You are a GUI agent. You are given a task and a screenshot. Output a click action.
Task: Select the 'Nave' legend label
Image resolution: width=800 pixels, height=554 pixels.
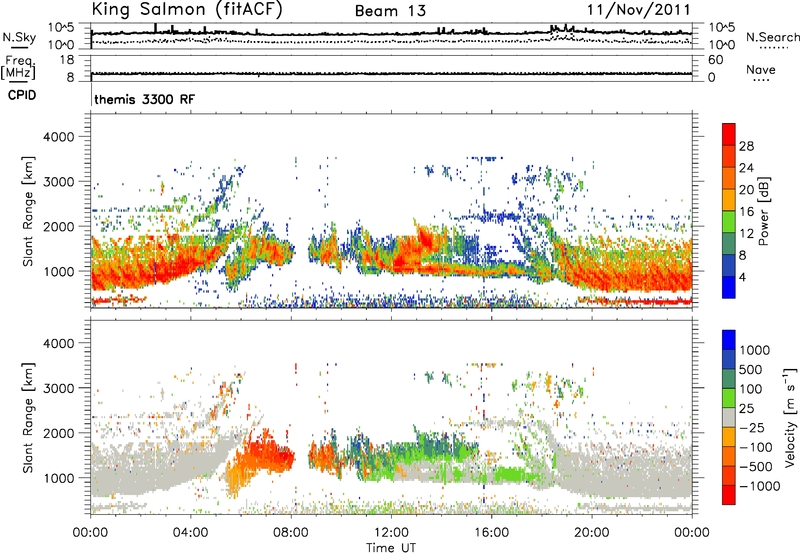pyautogui.click(x=761, y=69)
